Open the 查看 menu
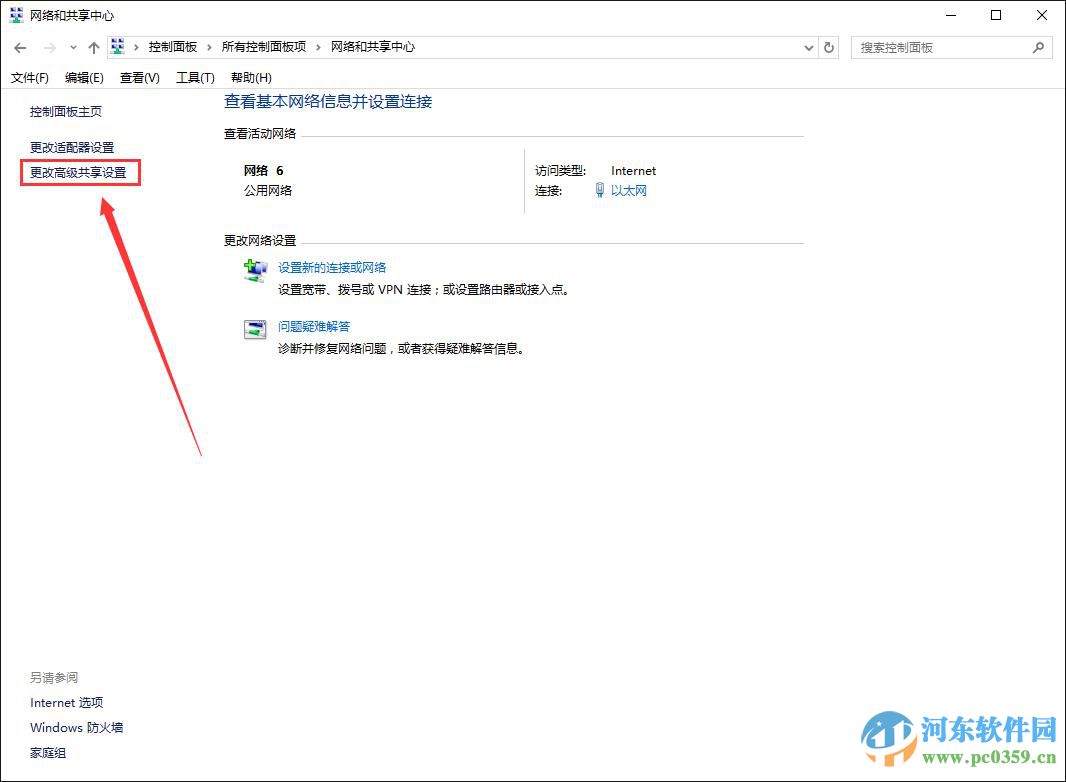The image size is (1066, 782). coord(139,77)
